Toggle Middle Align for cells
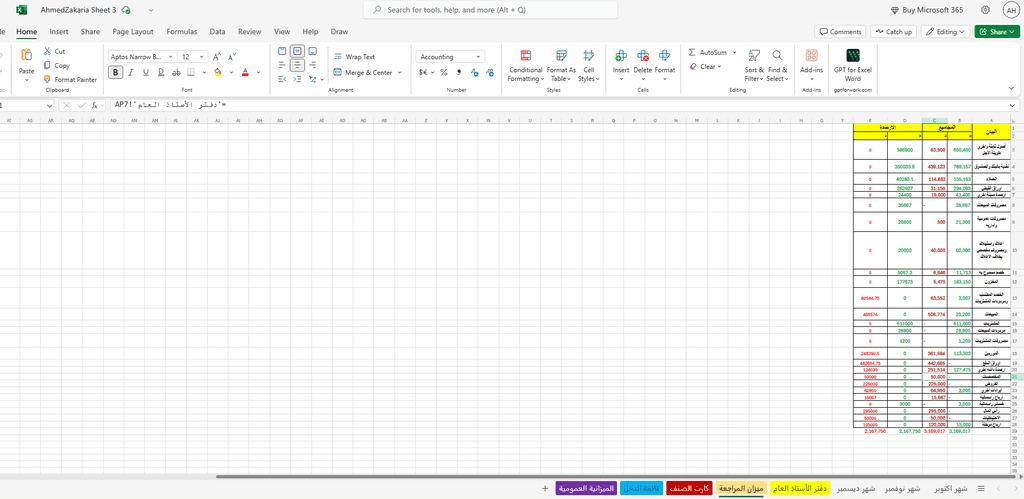Image resolution: width=1024 pixels, height=499 pixels. [x=298, y=51]
